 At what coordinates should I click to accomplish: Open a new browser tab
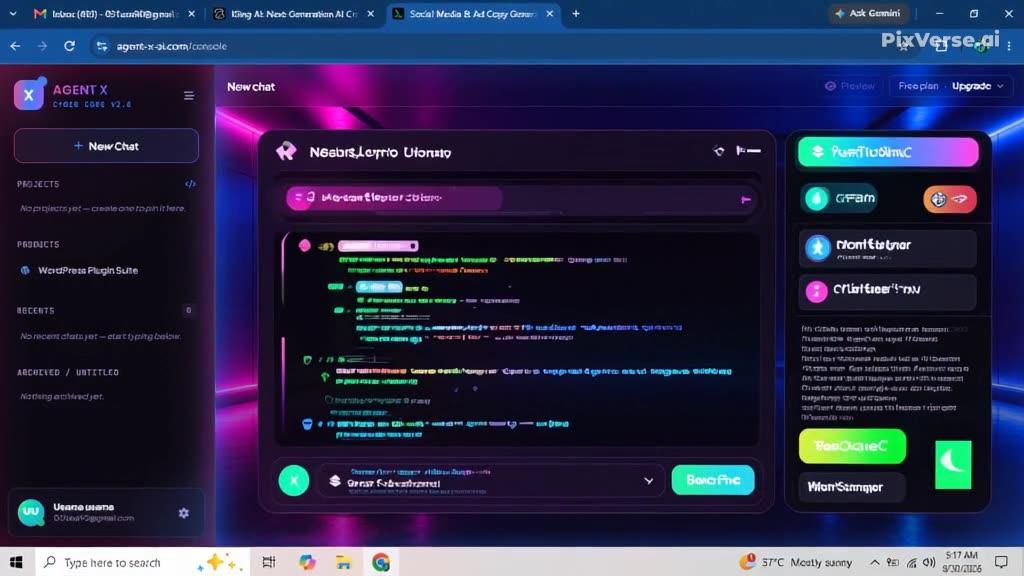[x=575, y=14]
